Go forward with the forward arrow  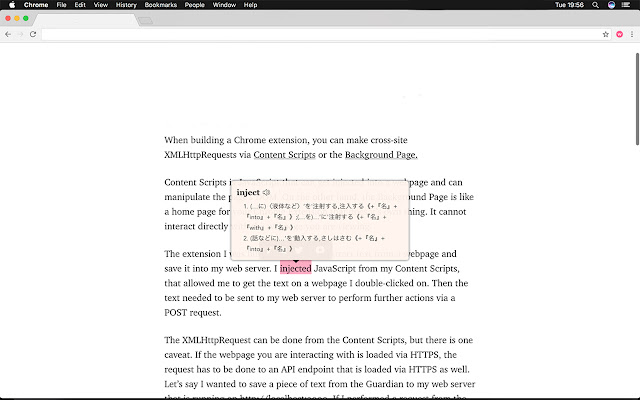pyautogui.click(x=20, y=34)
